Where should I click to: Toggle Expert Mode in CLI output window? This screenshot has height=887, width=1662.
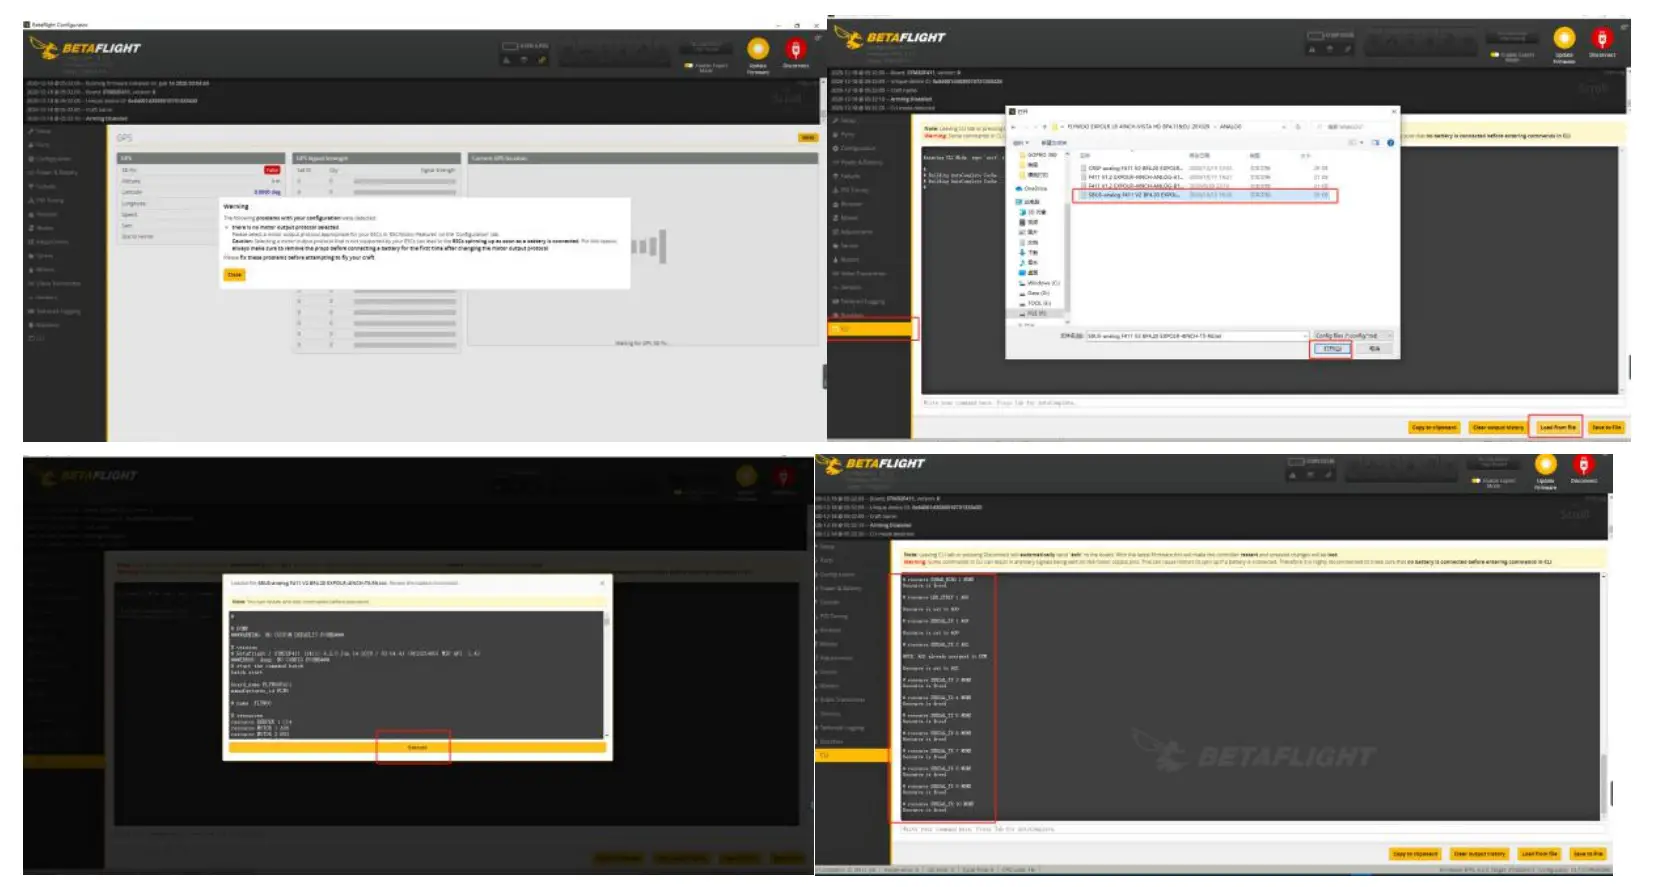(1477, 481)
